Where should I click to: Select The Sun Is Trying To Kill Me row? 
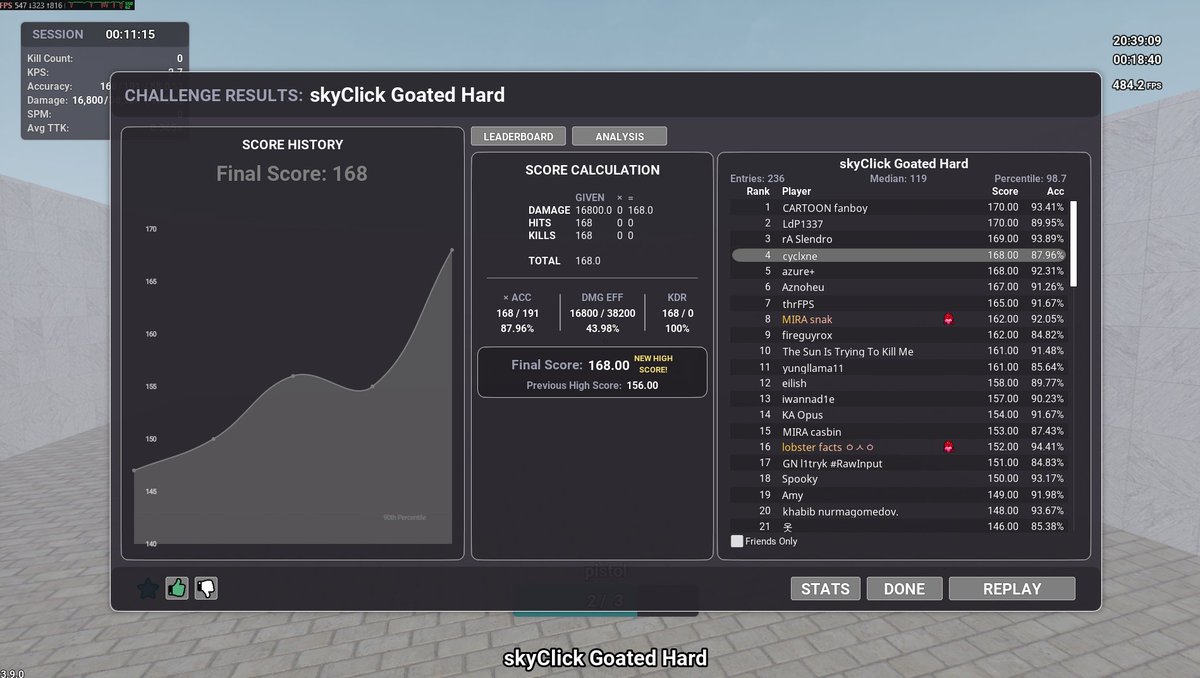(x=899, y=351)
